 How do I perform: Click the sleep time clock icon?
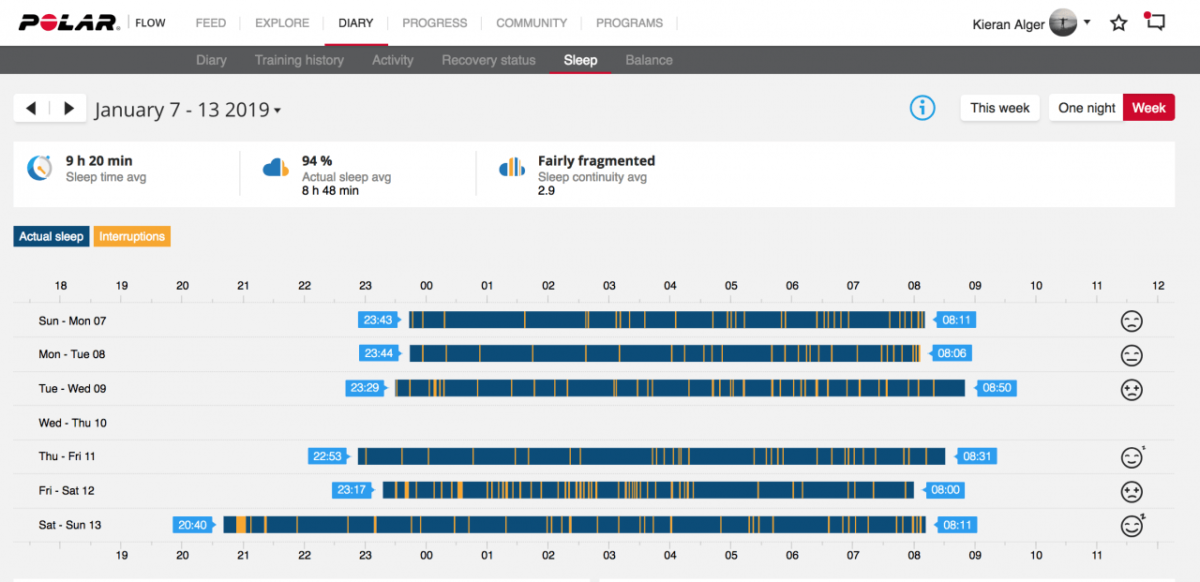(x=40, y=167)
